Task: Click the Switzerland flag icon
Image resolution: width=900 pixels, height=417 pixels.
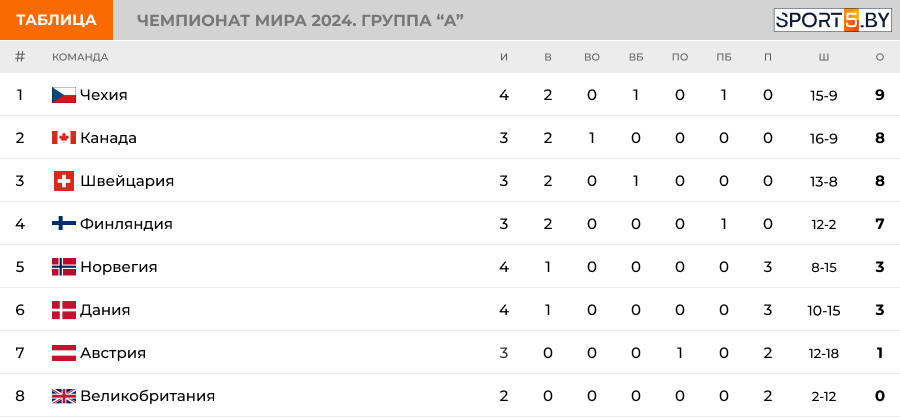Action: [64, 181]
